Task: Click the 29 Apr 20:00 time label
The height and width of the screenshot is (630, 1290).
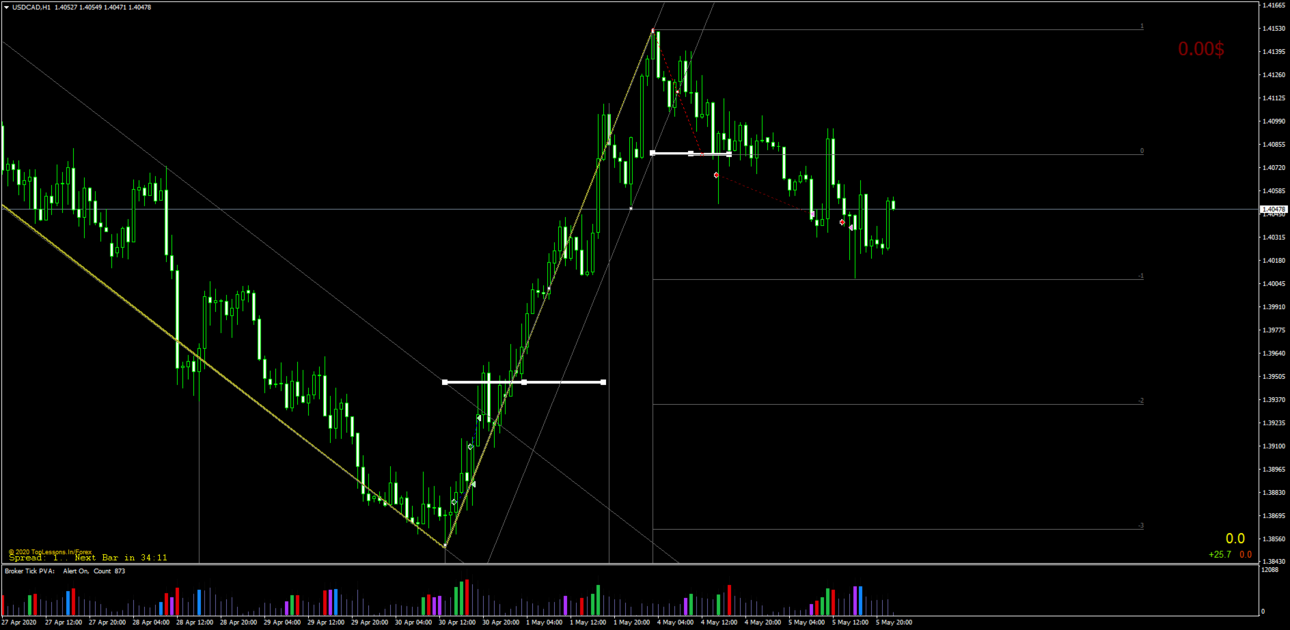Action: (x=370, y=622)
